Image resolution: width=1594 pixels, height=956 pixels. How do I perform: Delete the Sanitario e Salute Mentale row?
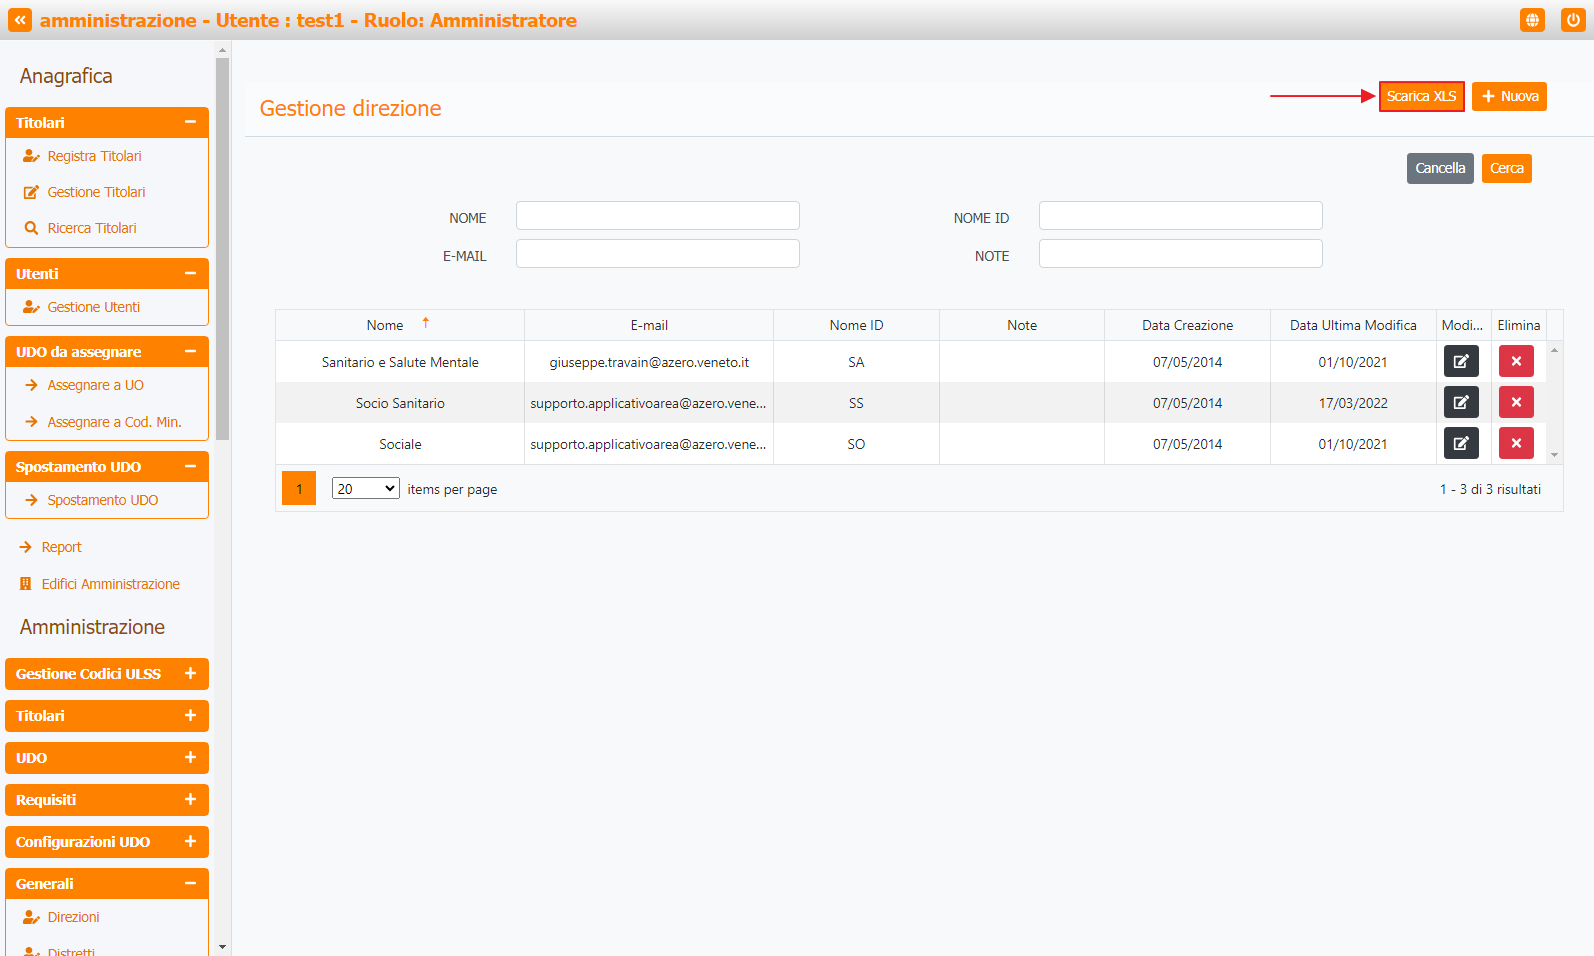tap(1516, 362)
